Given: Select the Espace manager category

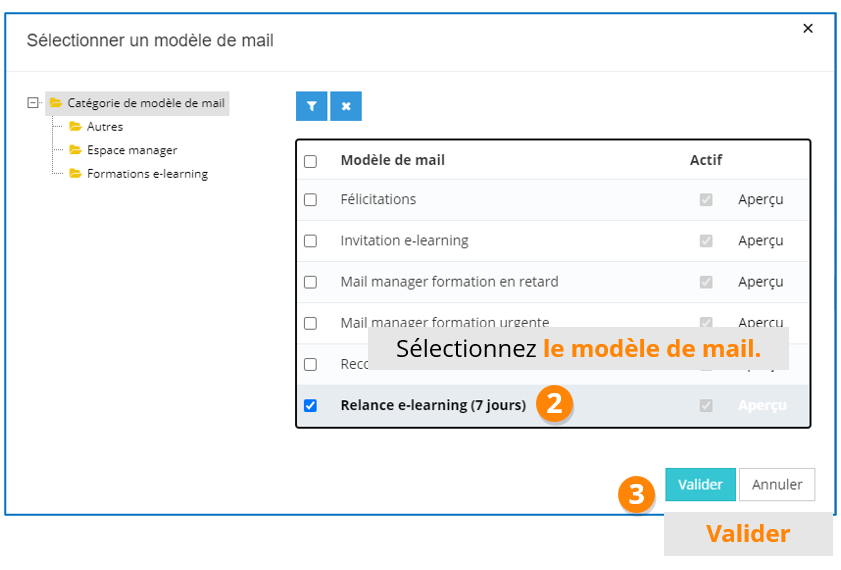Looking at the screenshot, I should click(x=132, y=150).
